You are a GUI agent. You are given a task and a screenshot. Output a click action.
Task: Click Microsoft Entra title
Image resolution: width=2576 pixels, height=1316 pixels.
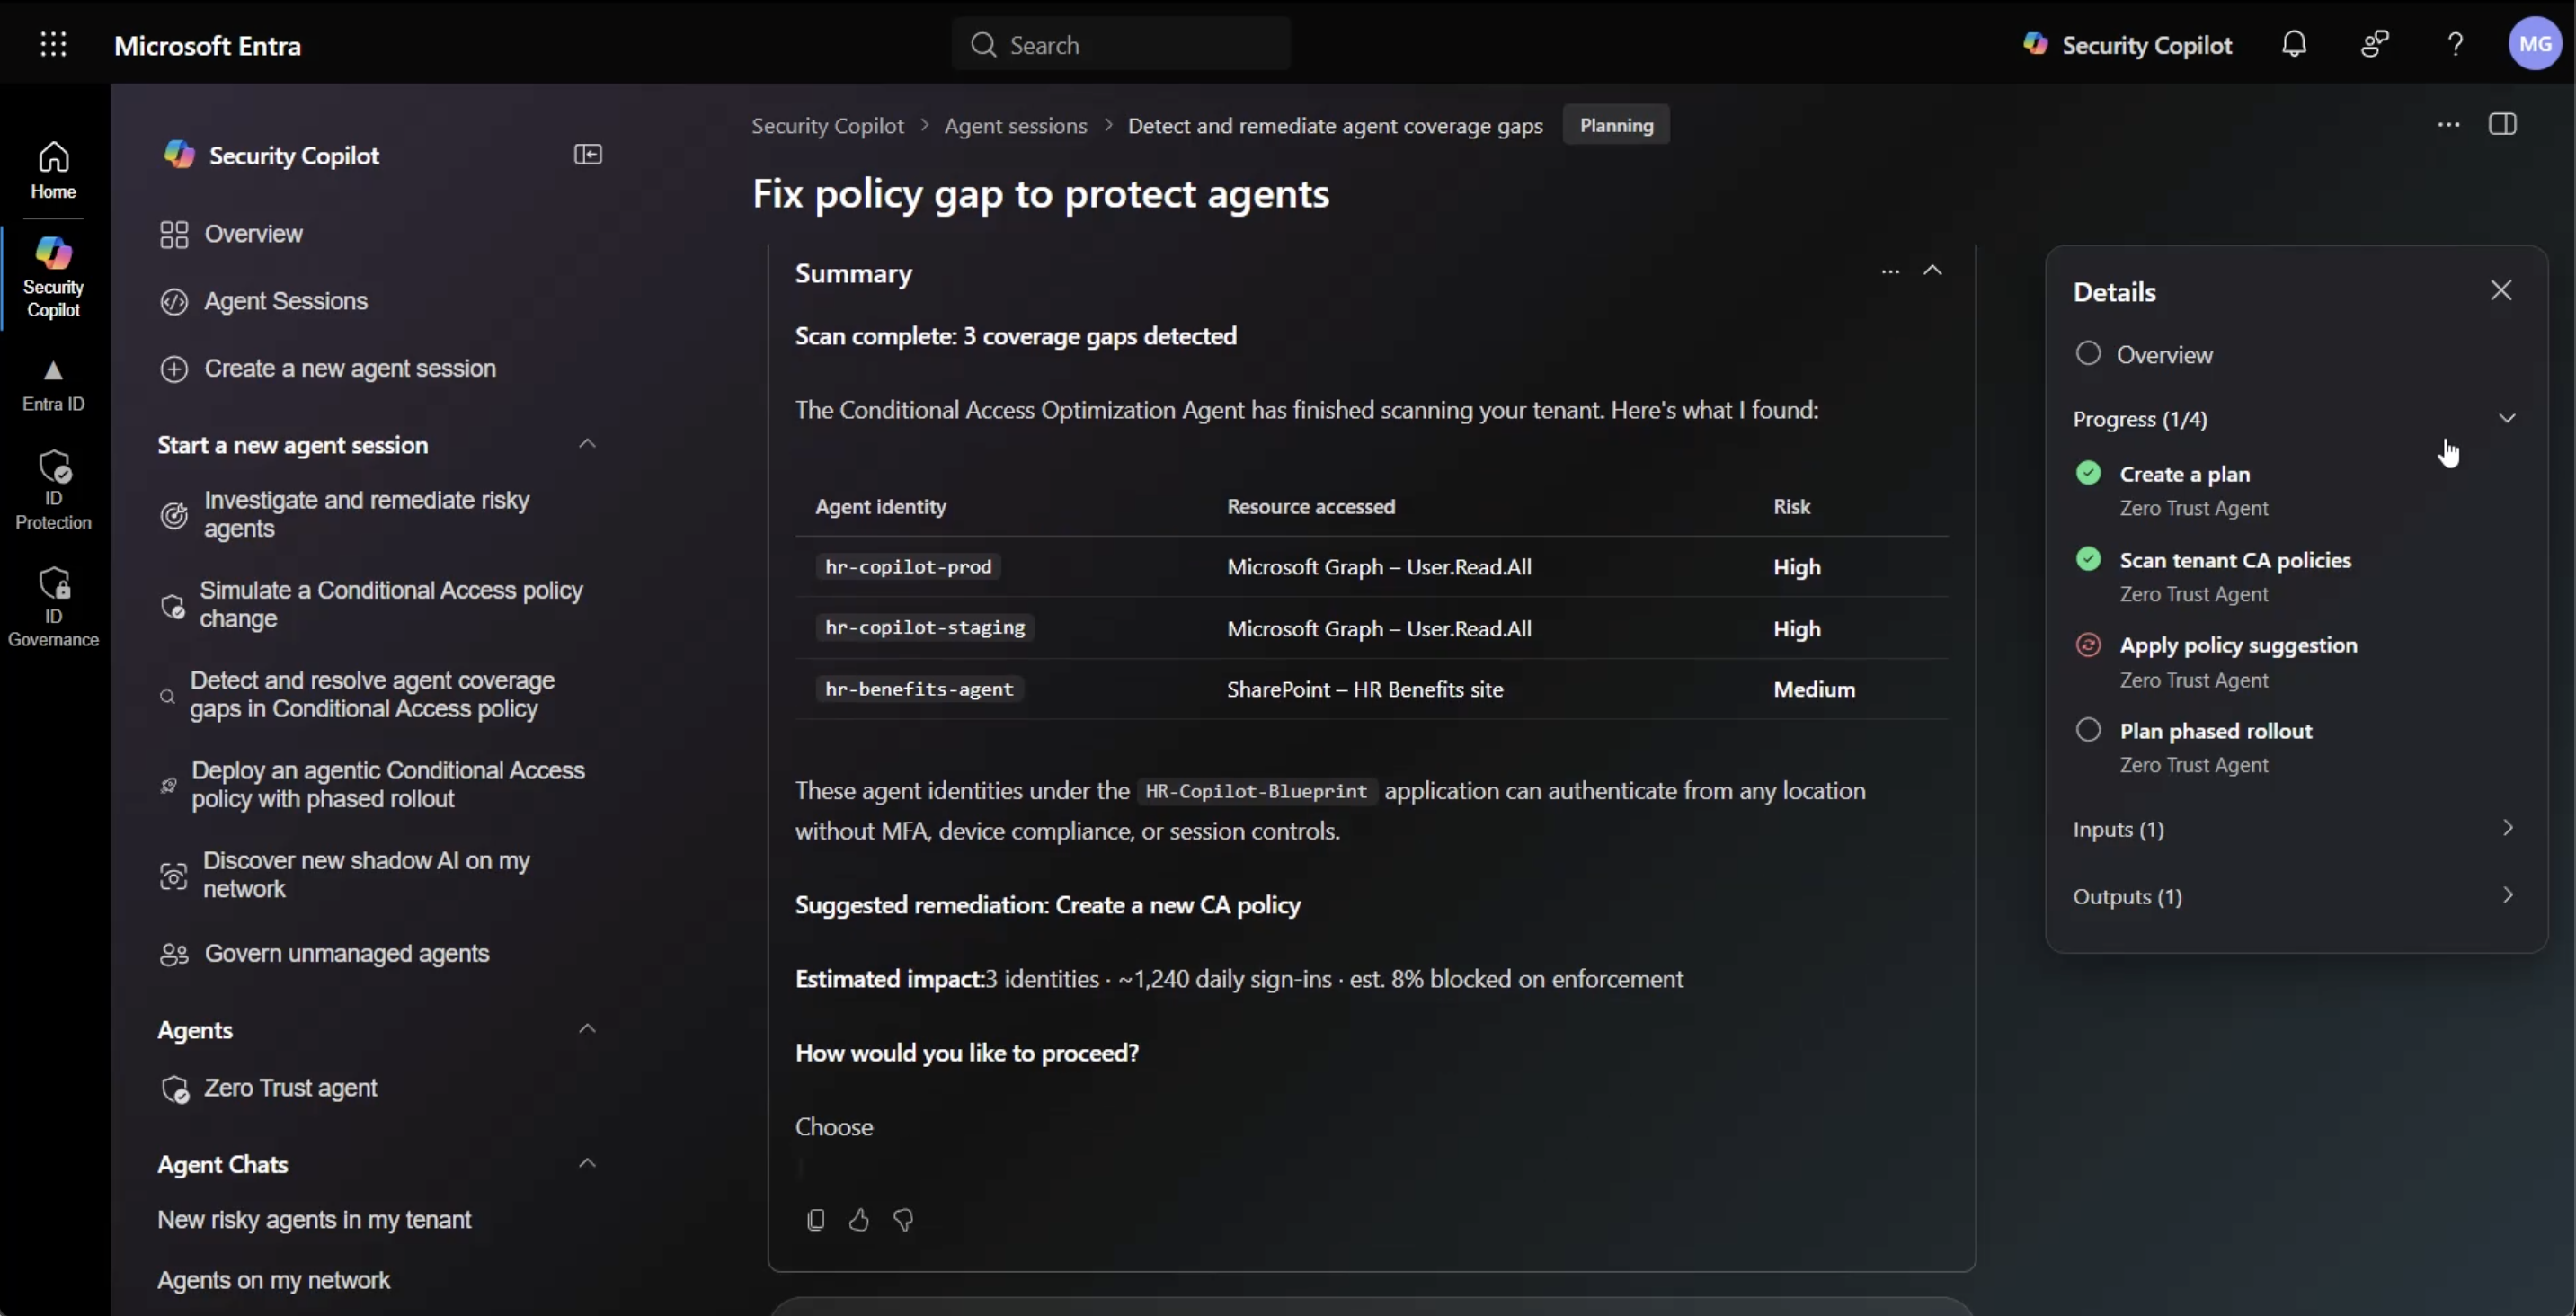(207, 45)
